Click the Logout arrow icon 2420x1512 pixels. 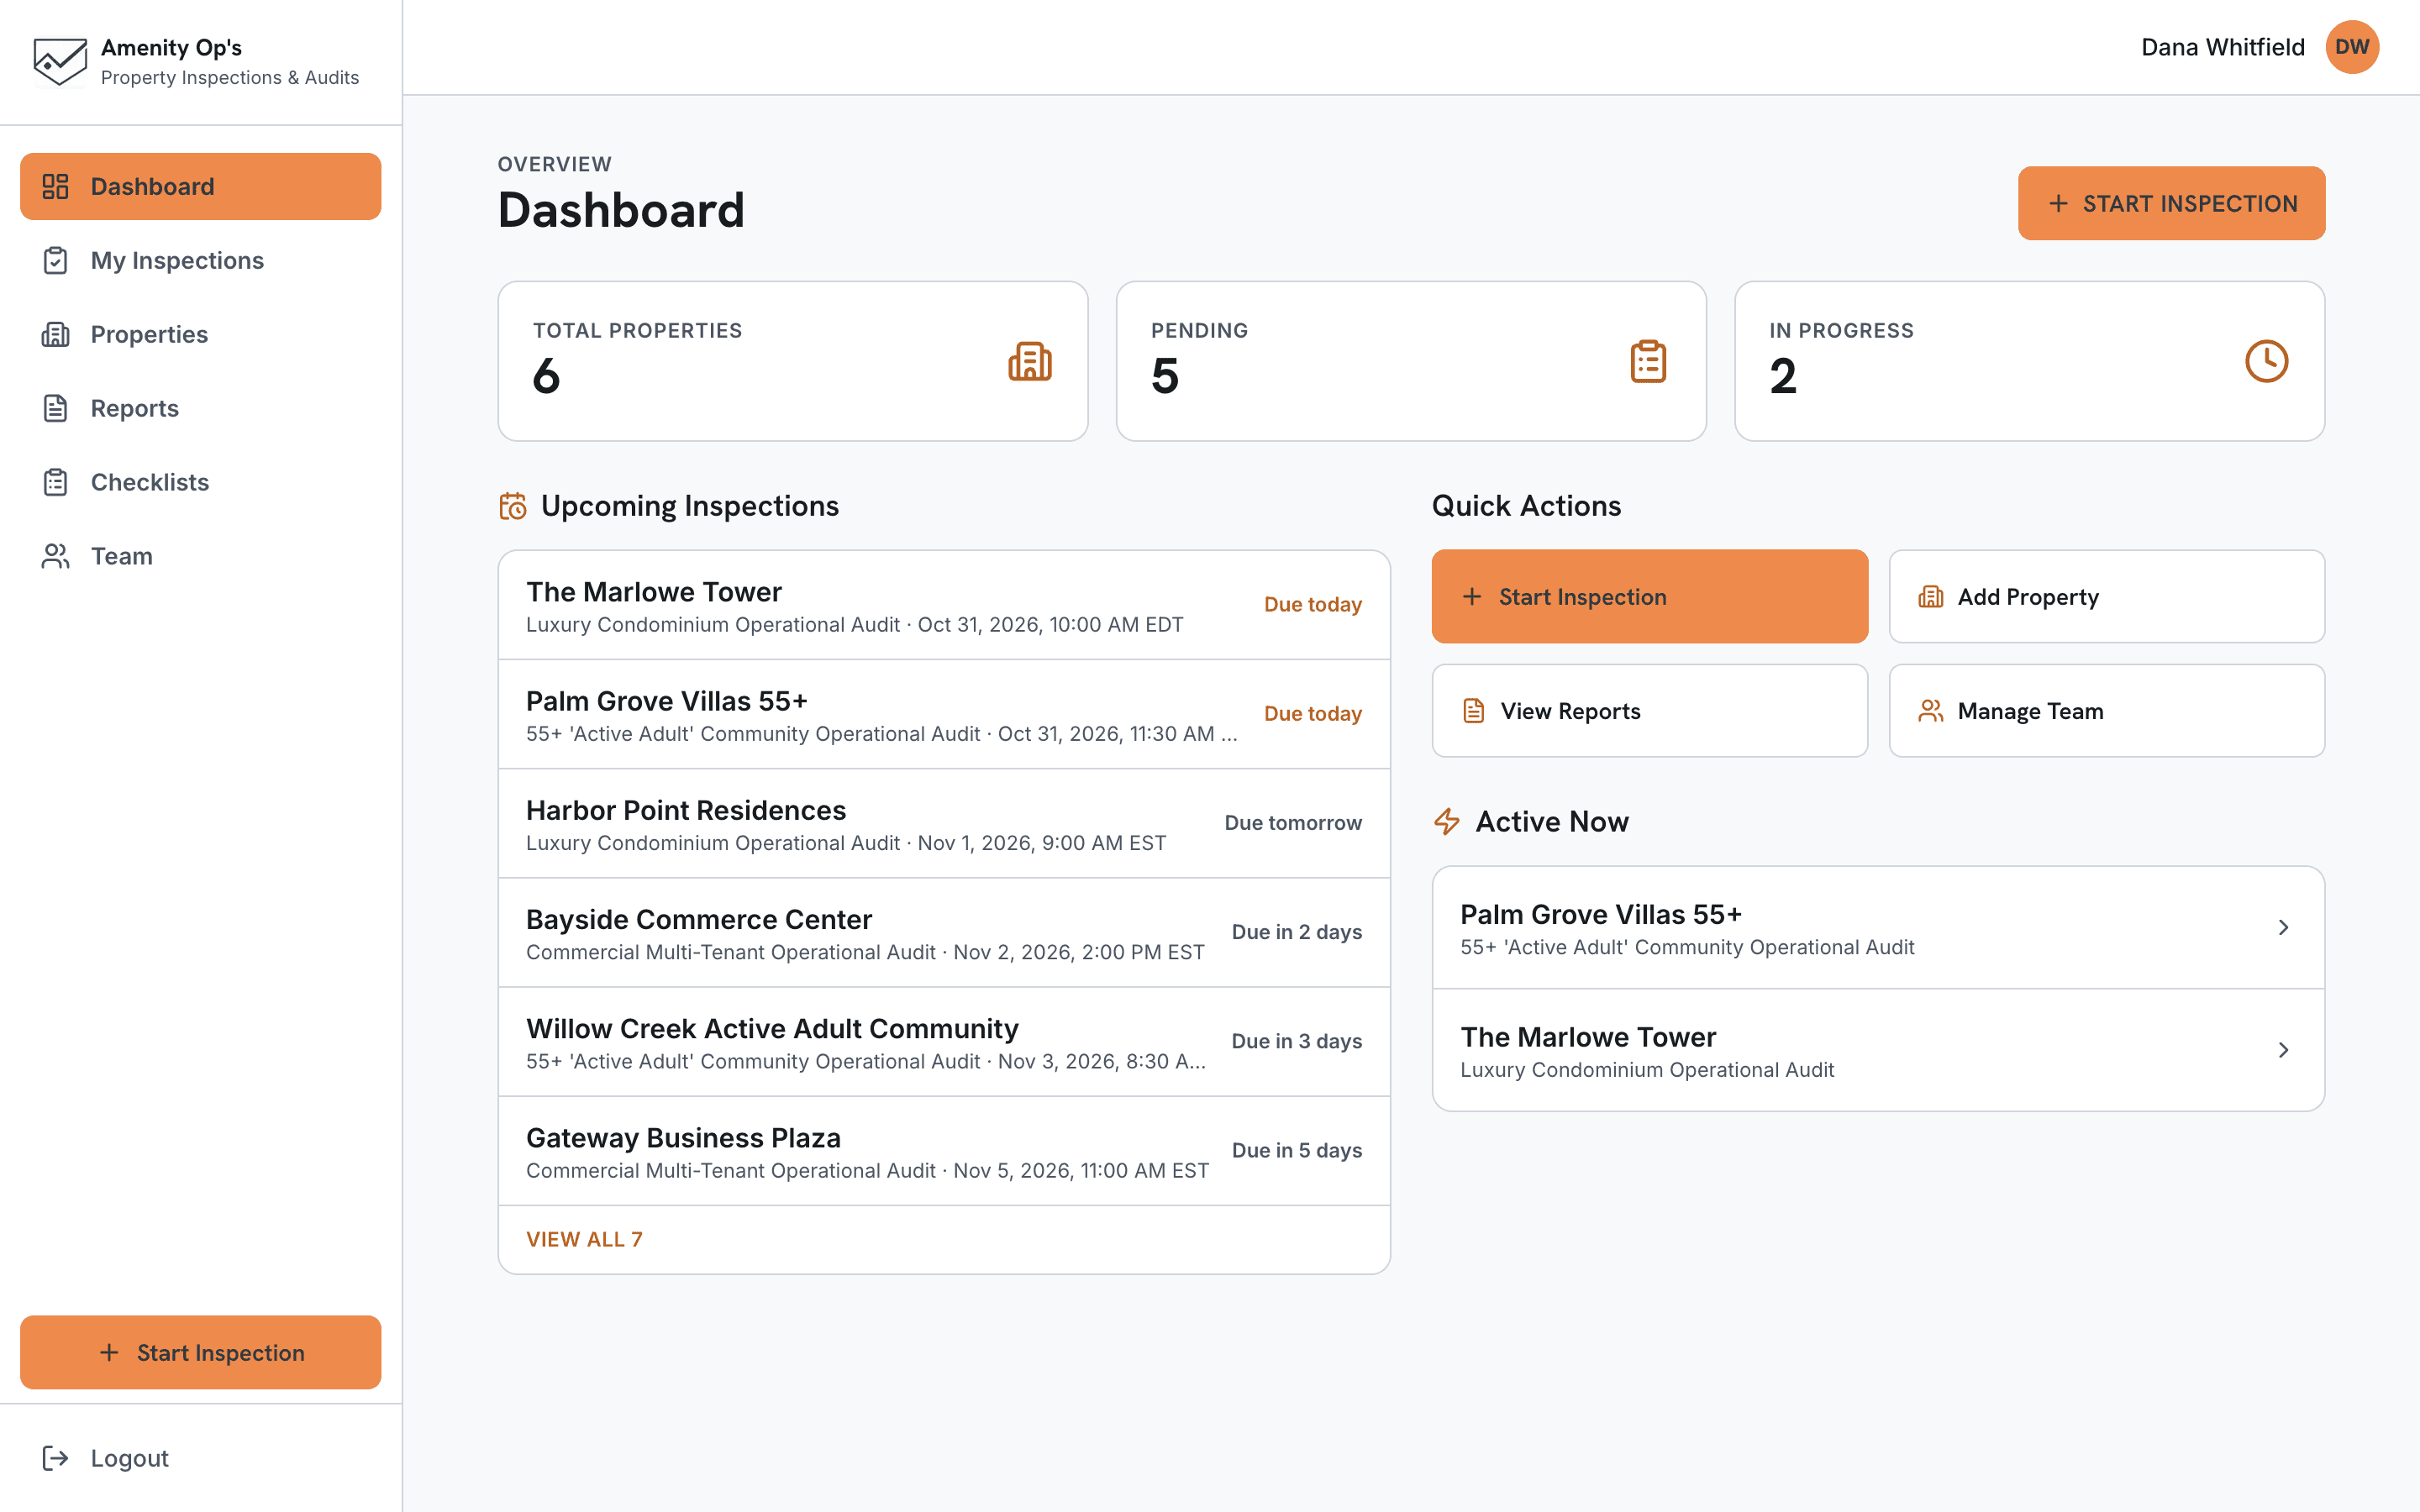tap(55, 1458)
